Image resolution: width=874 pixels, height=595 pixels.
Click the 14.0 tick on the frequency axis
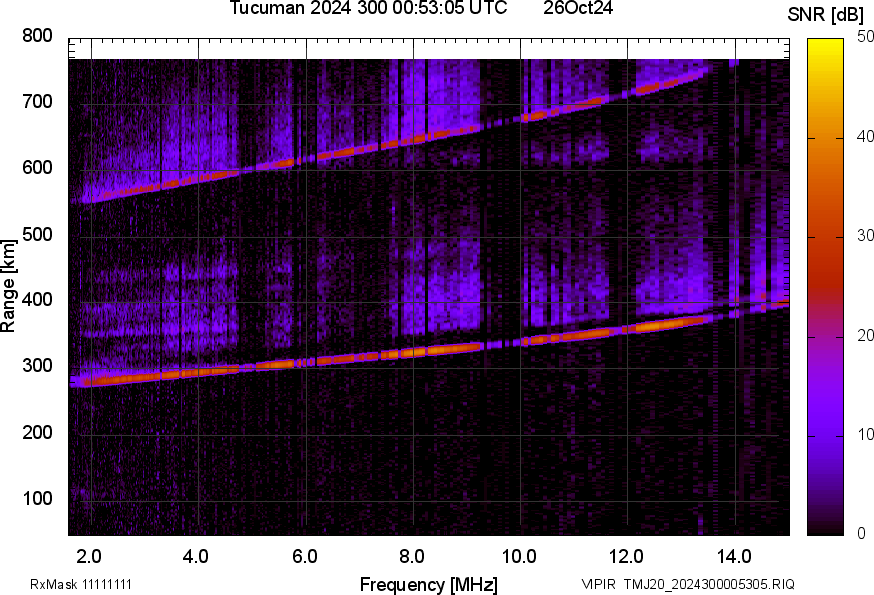[734, 556]
